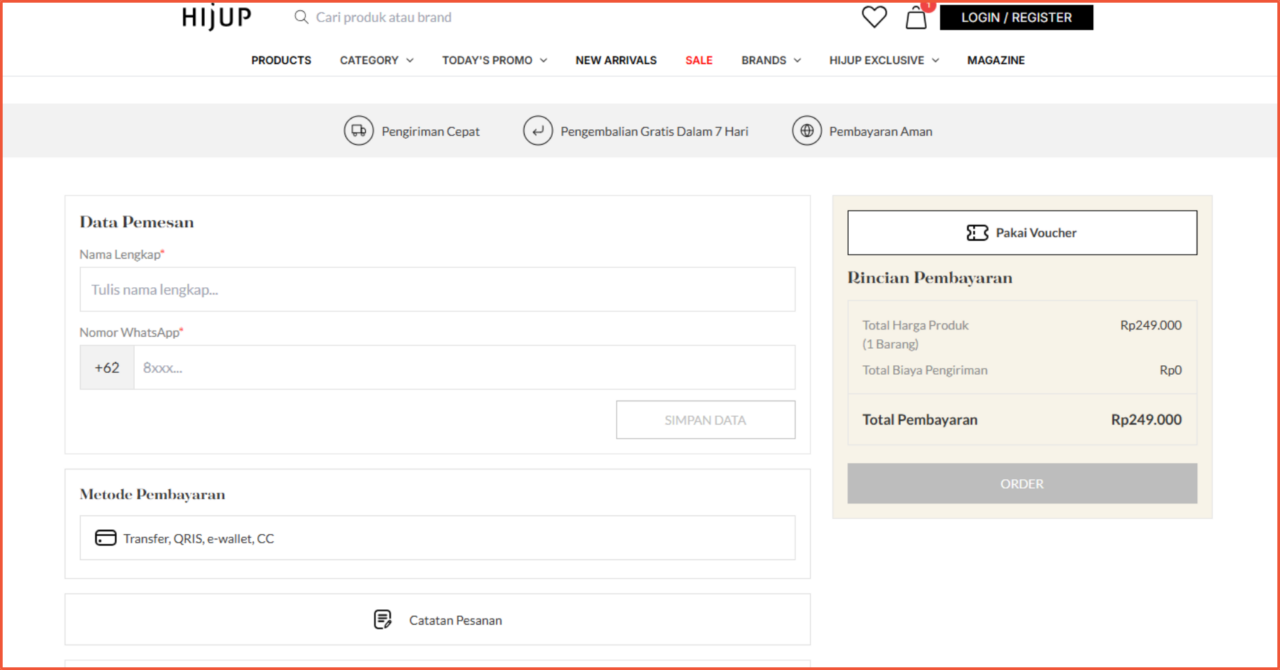This screenshot has height=670, width=1280.
Task: Expand the CATEGORY dropdown menu
Action: click(x=376, y=60)
